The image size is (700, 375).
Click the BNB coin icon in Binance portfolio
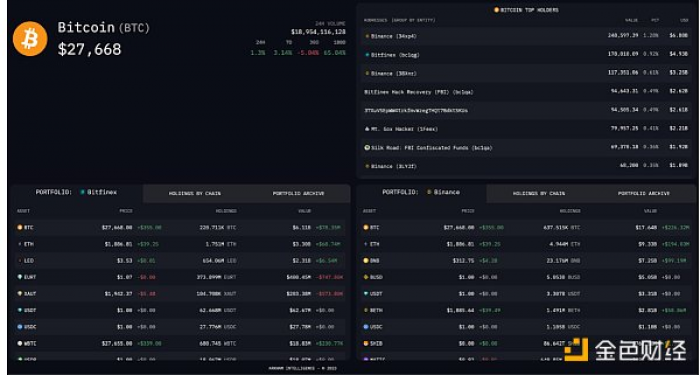366,260
